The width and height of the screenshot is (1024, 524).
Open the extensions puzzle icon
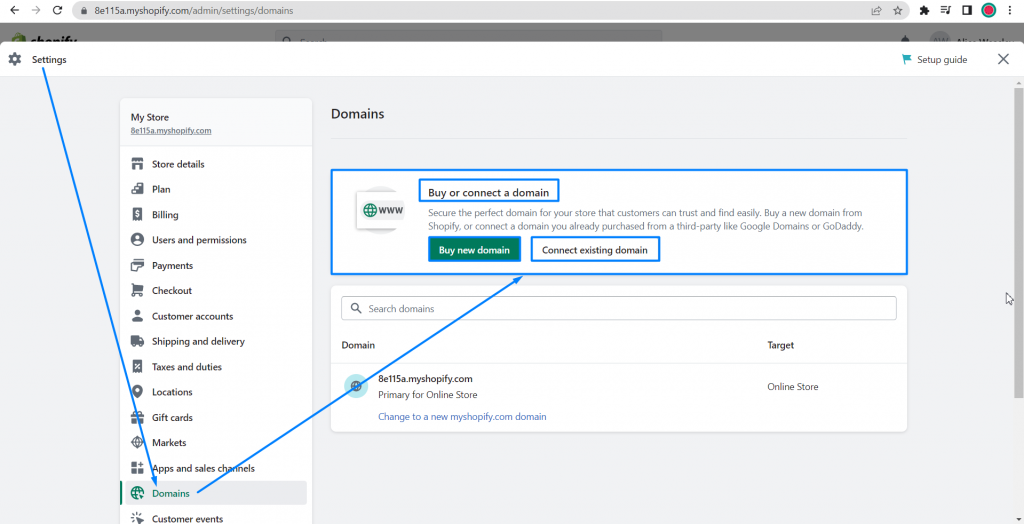pos(924,10)
